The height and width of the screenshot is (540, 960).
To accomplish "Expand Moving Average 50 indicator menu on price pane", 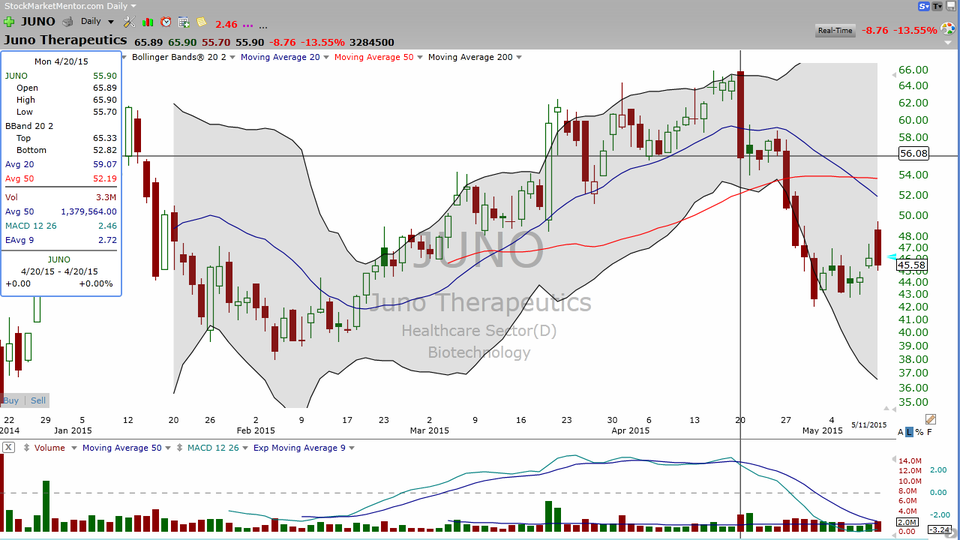I will tap(419, 57).
